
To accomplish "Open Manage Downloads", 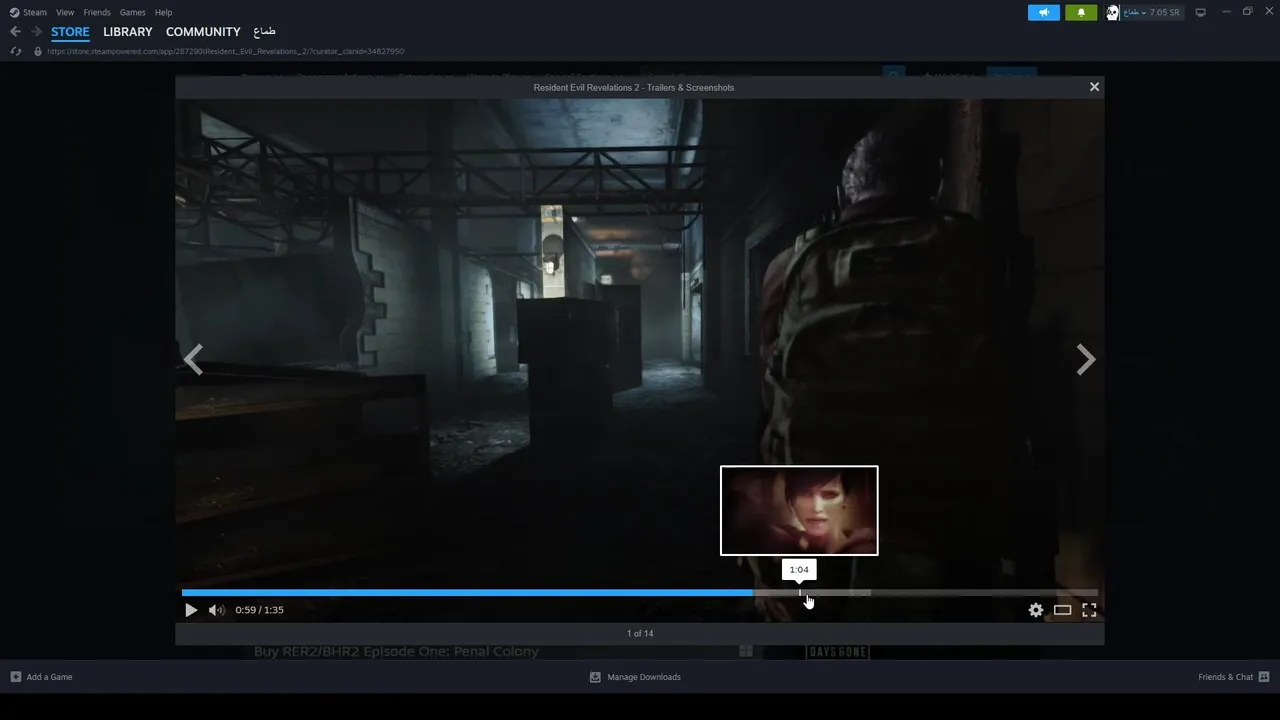I will [635, 677].
